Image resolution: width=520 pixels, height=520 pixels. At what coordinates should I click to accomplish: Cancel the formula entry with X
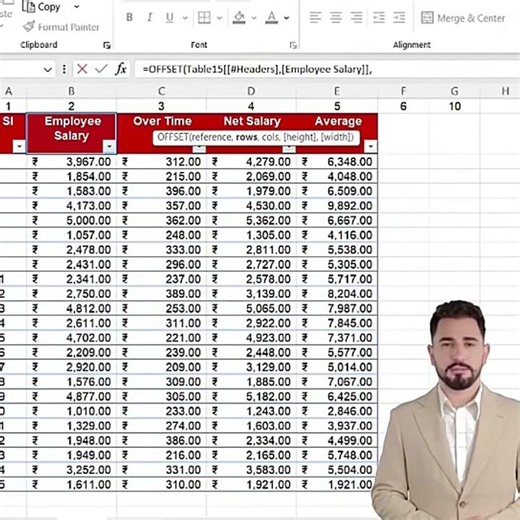(82, 69)
